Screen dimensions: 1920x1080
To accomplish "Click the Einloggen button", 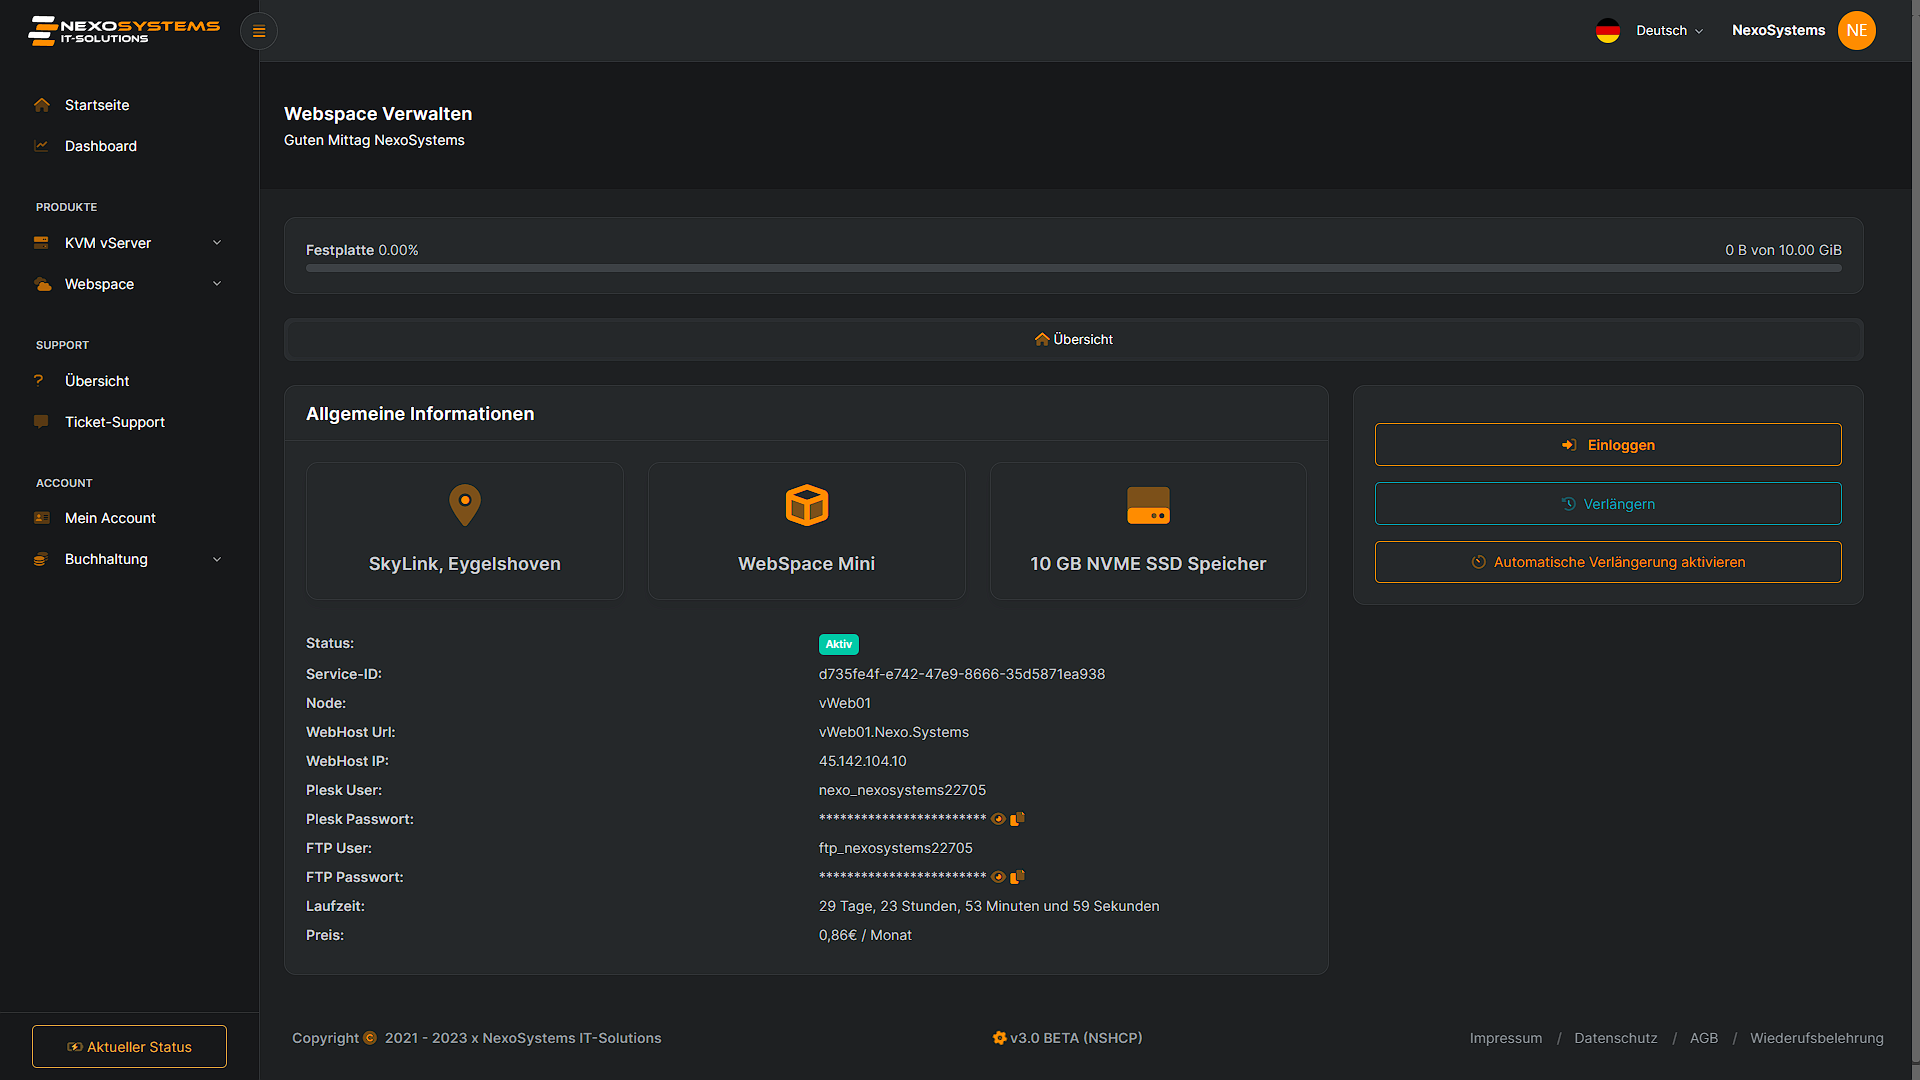I will click(1608, 445).
